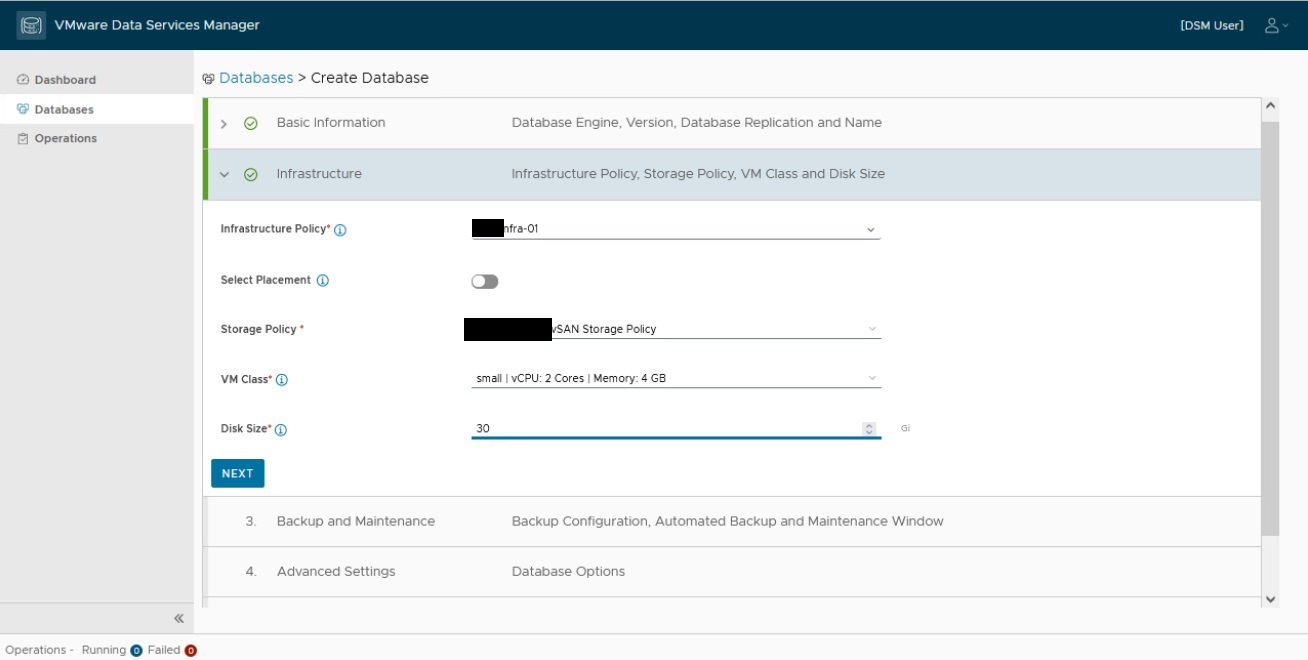1308x660 pixels.
Task: Click the Failed status label
Action: point(164,650)
